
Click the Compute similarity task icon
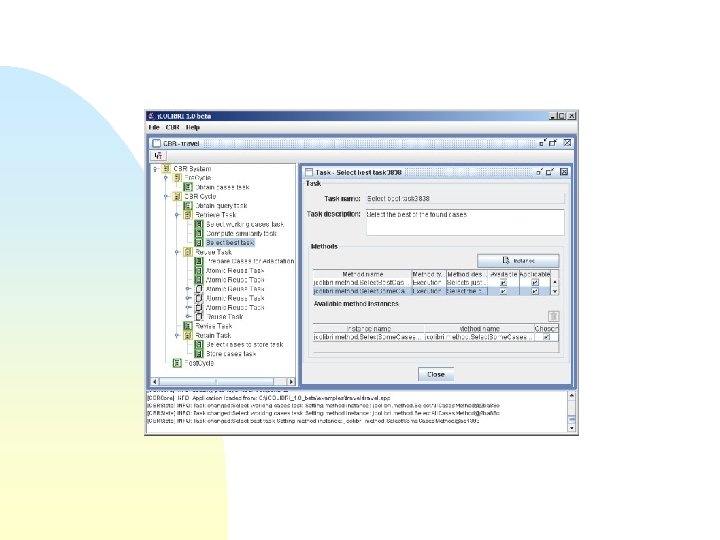point(199,233)
